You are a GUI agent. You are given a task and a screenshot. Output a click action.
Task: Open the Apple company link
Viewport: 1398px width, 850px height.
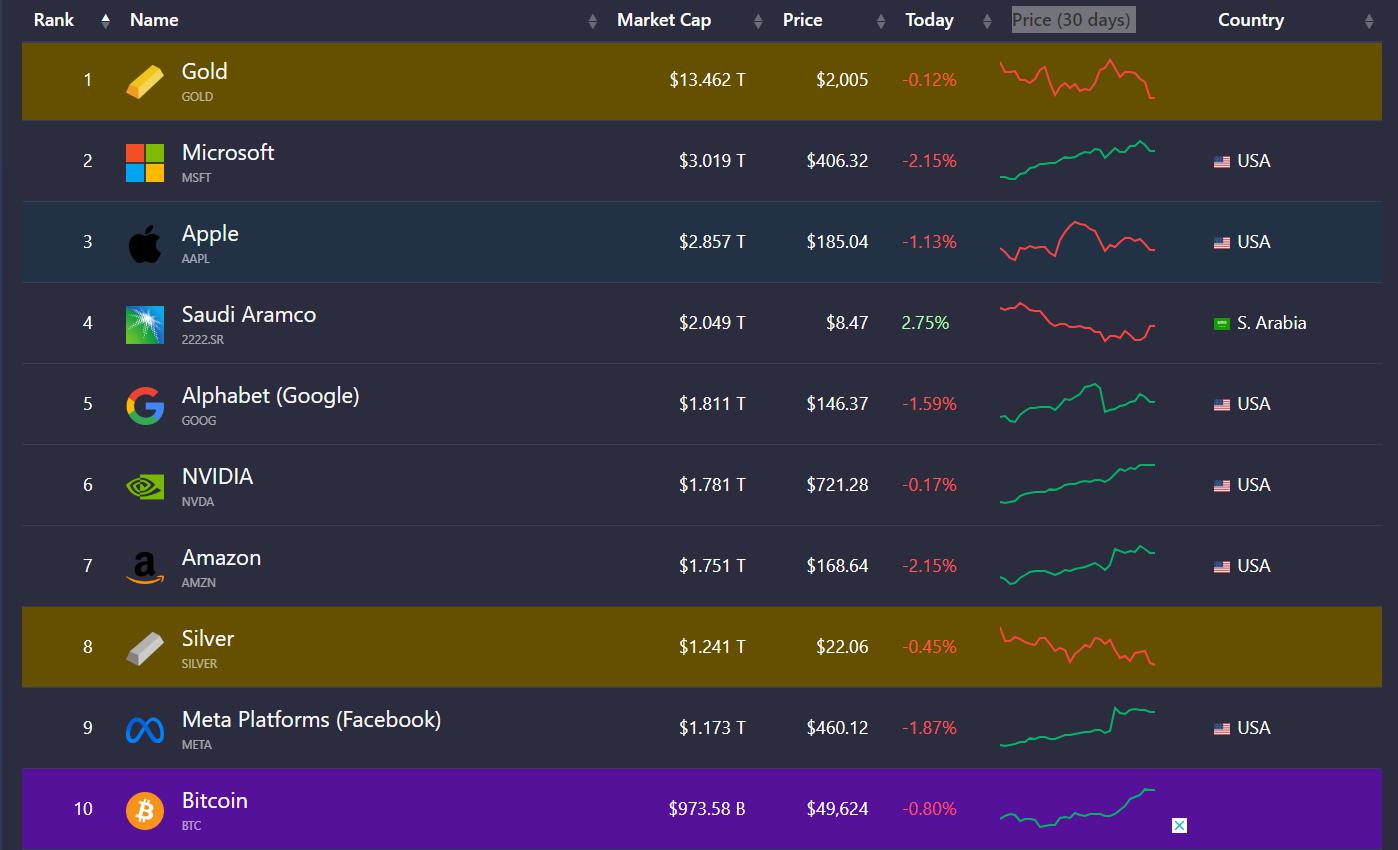[x=210, y=234]
